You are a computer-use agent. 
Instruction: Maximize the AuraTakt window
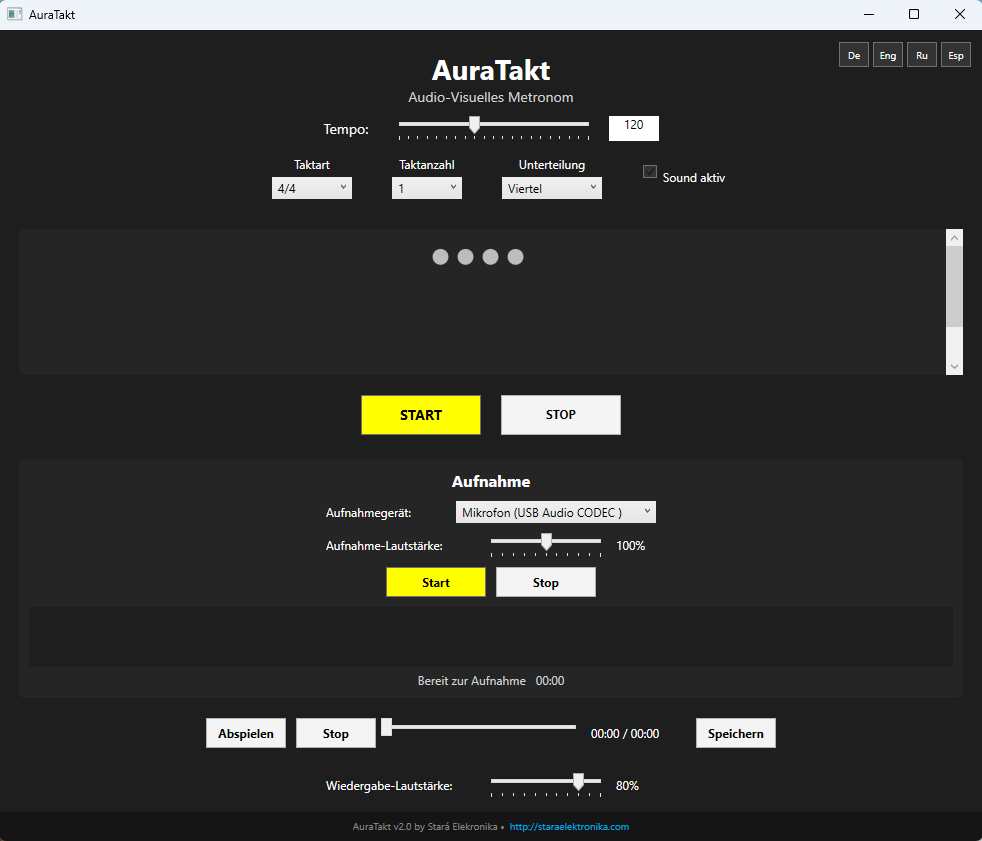tap(914, 14)
